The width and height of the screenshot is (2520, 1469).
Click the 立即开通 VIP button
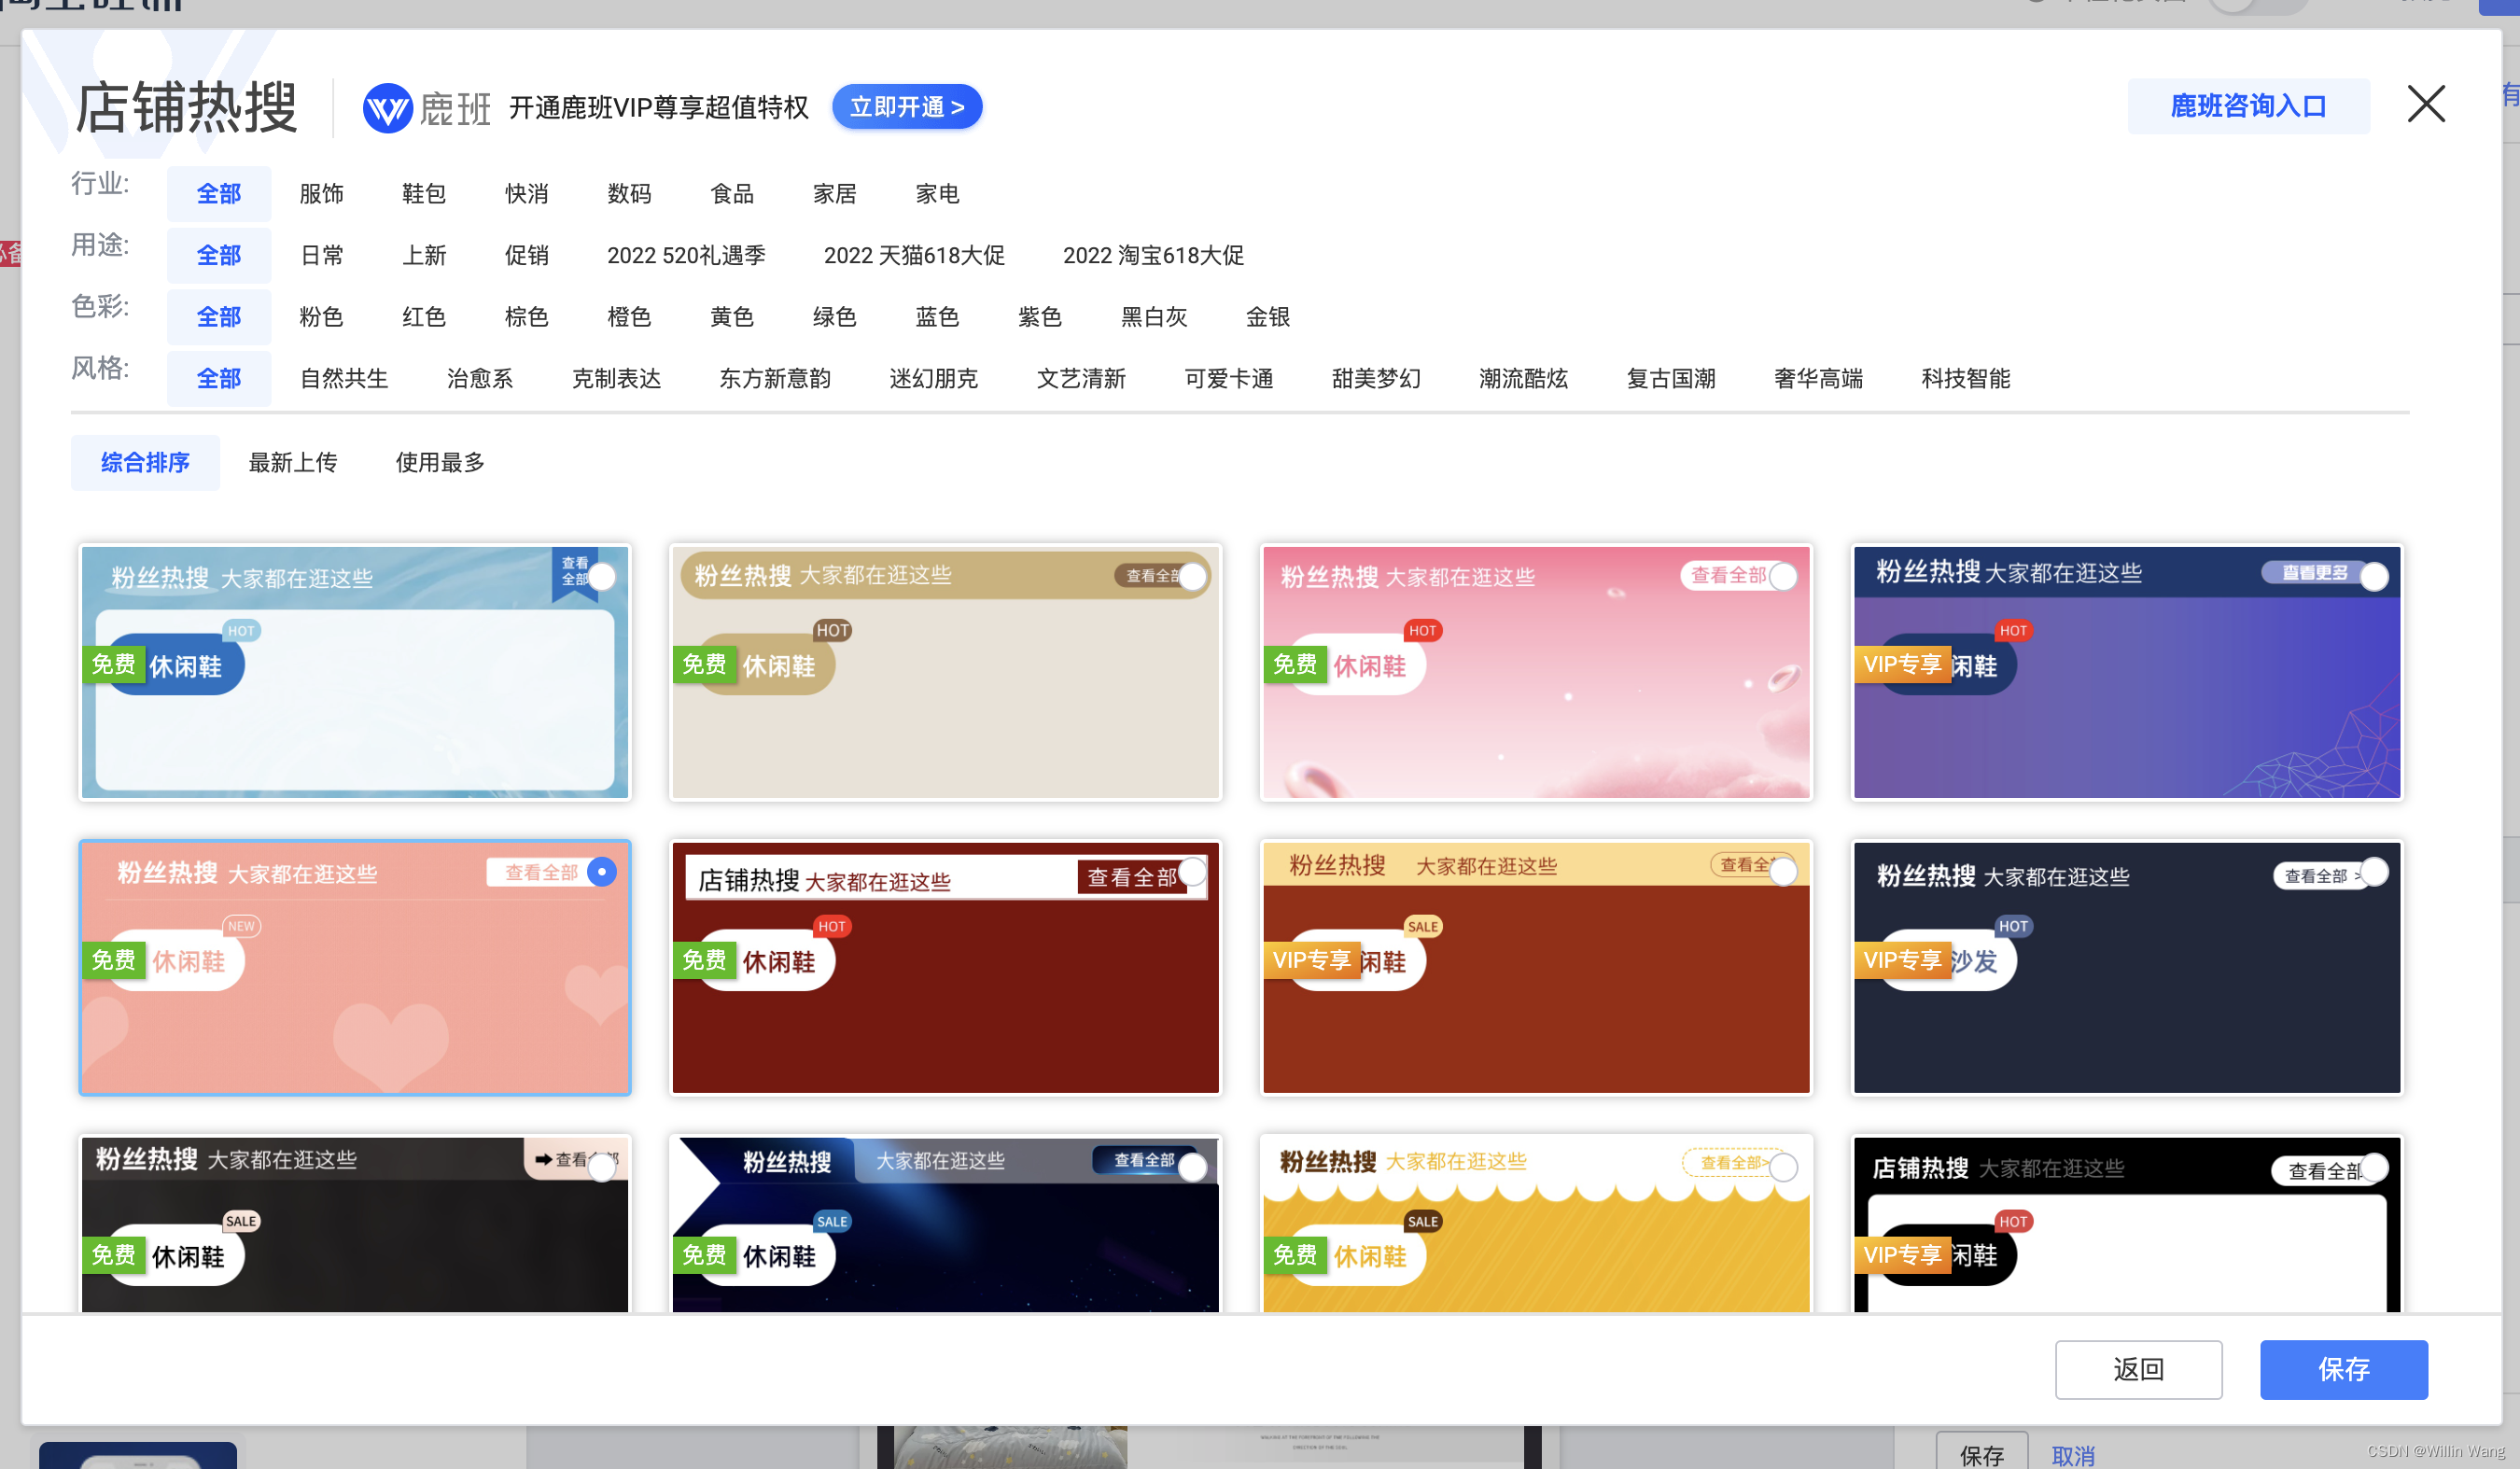click(906, 107)
